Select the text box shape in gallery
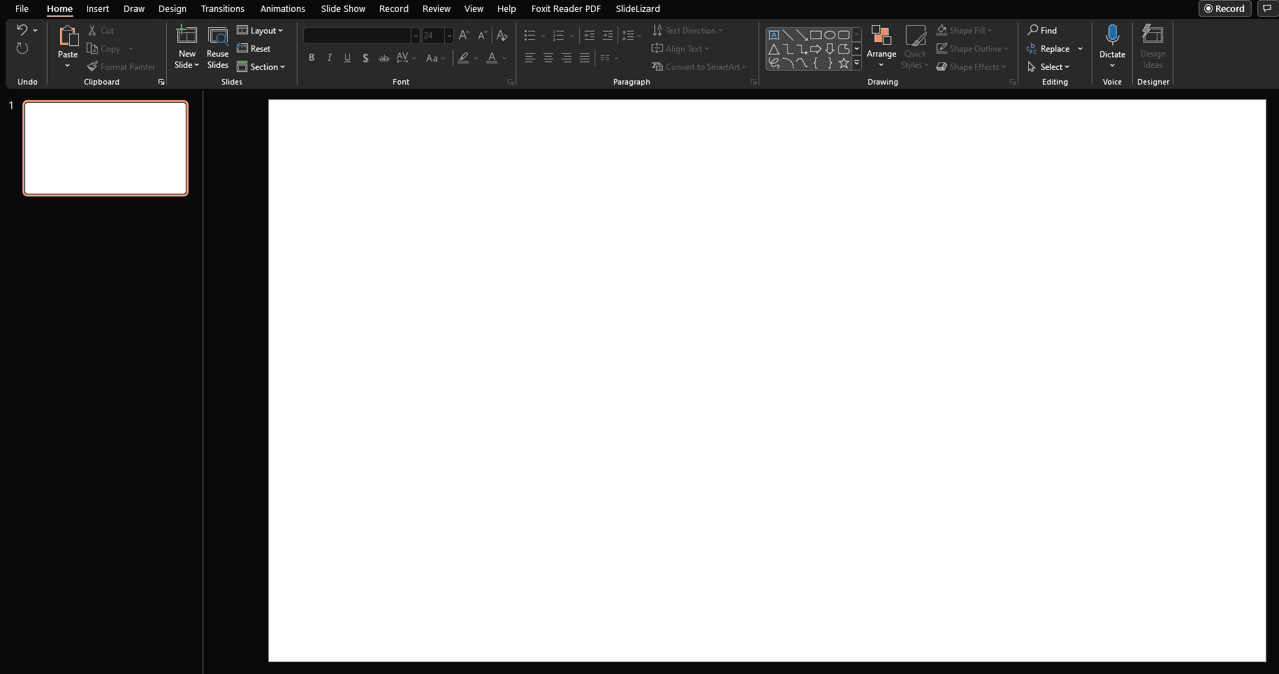 (x=773, y=35)
